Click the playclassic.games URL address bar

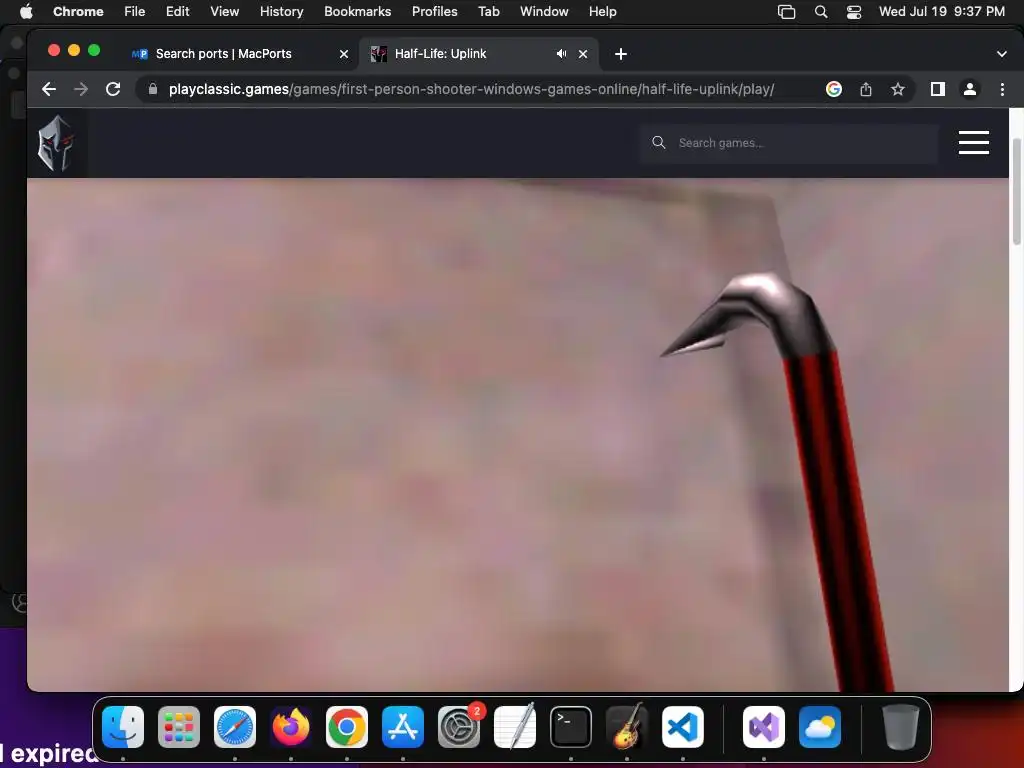472,89
